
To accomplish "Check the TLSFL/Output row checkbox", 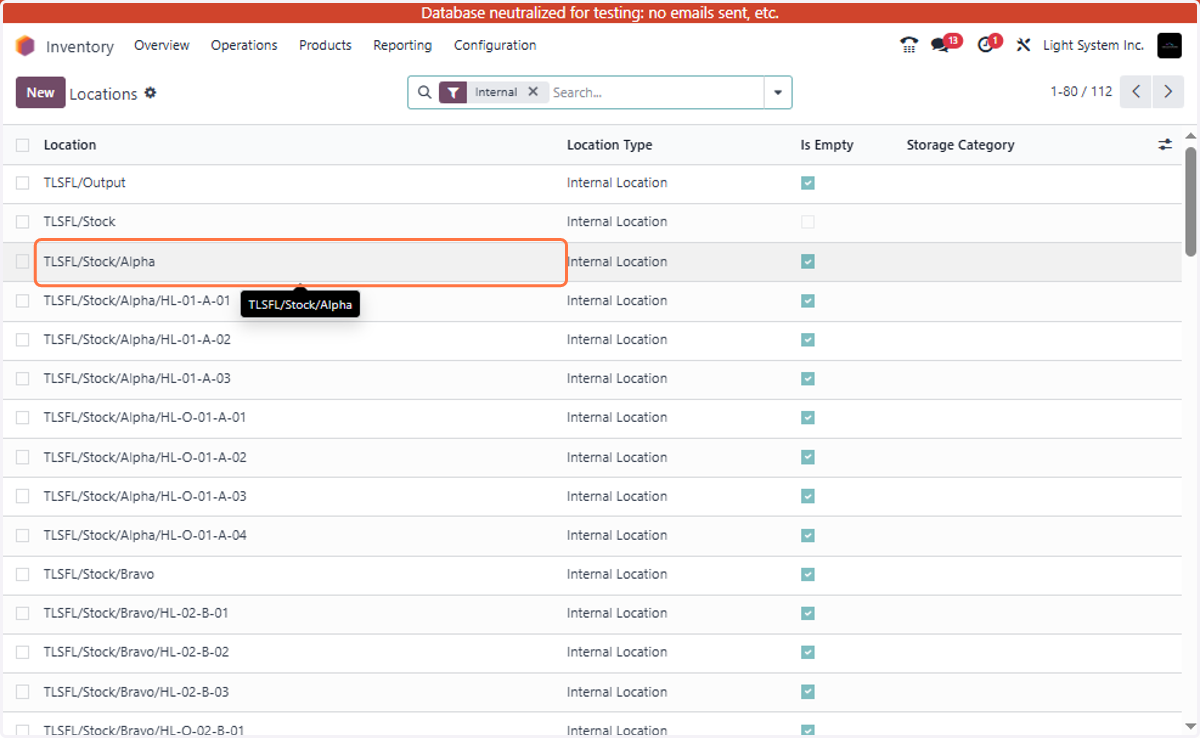I will [23, 183].
